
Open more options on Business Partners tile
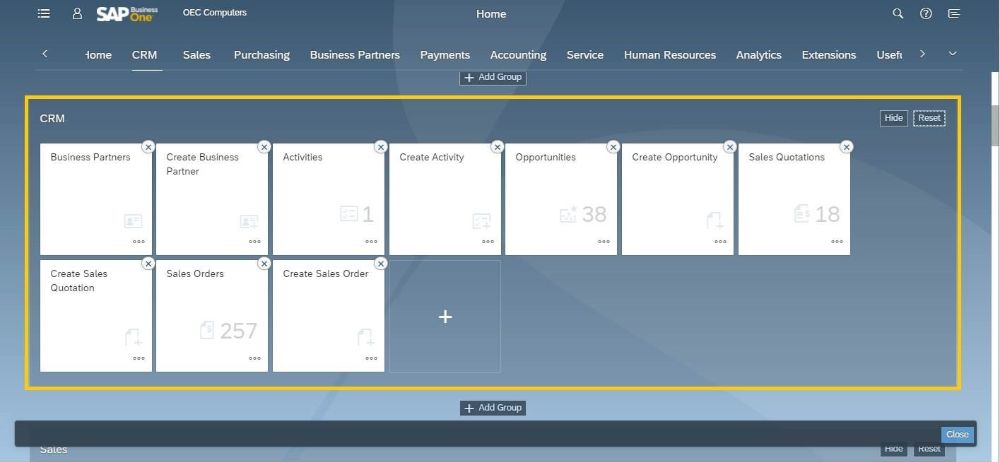(138, 242)
